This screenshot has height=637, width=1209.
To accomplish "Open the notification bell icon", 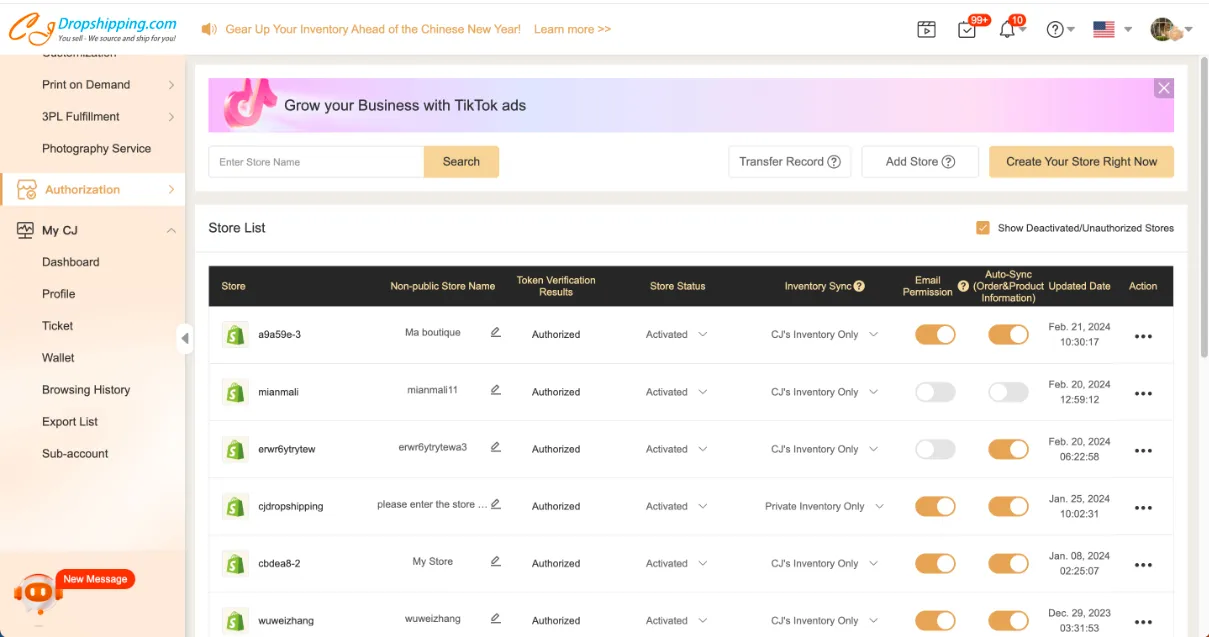I will [1007, 30].
